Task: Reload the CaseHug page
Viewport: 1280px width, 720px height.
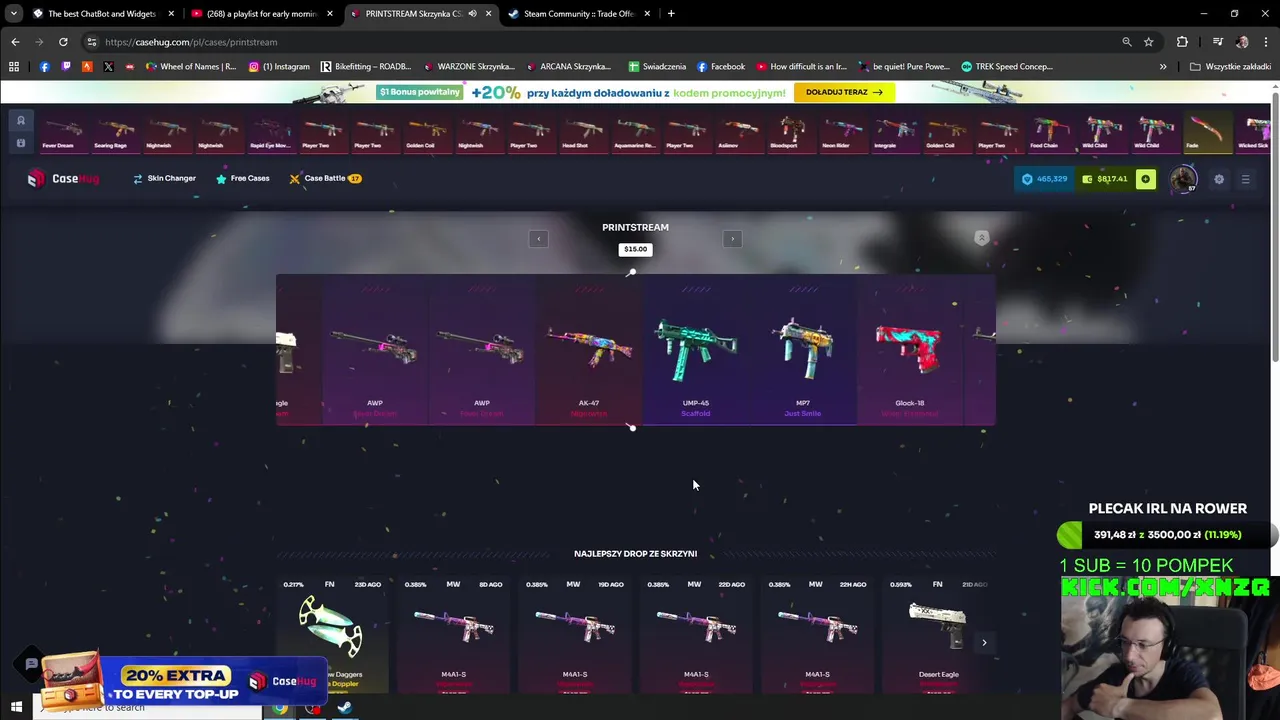Action: 63,42
